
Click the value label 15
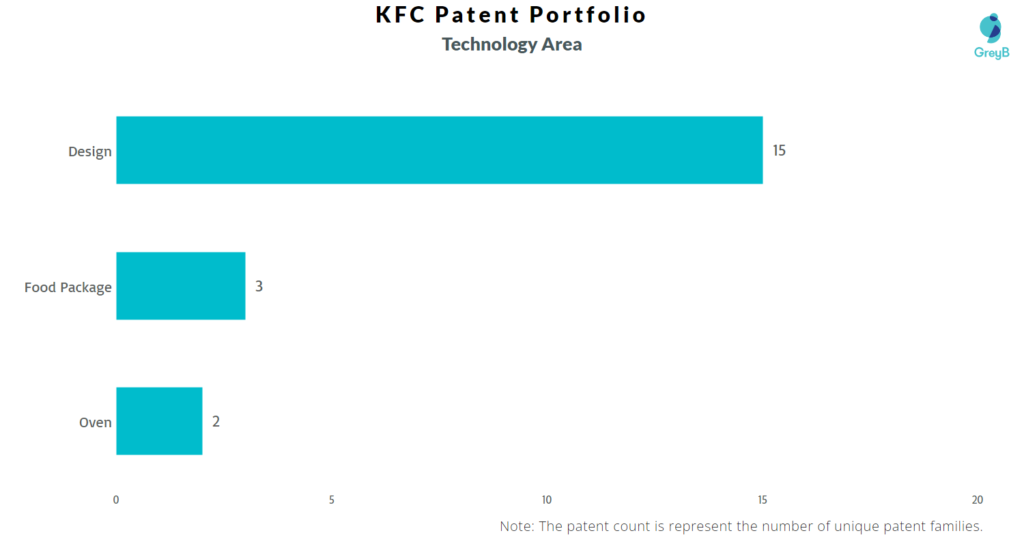point(779,150)
